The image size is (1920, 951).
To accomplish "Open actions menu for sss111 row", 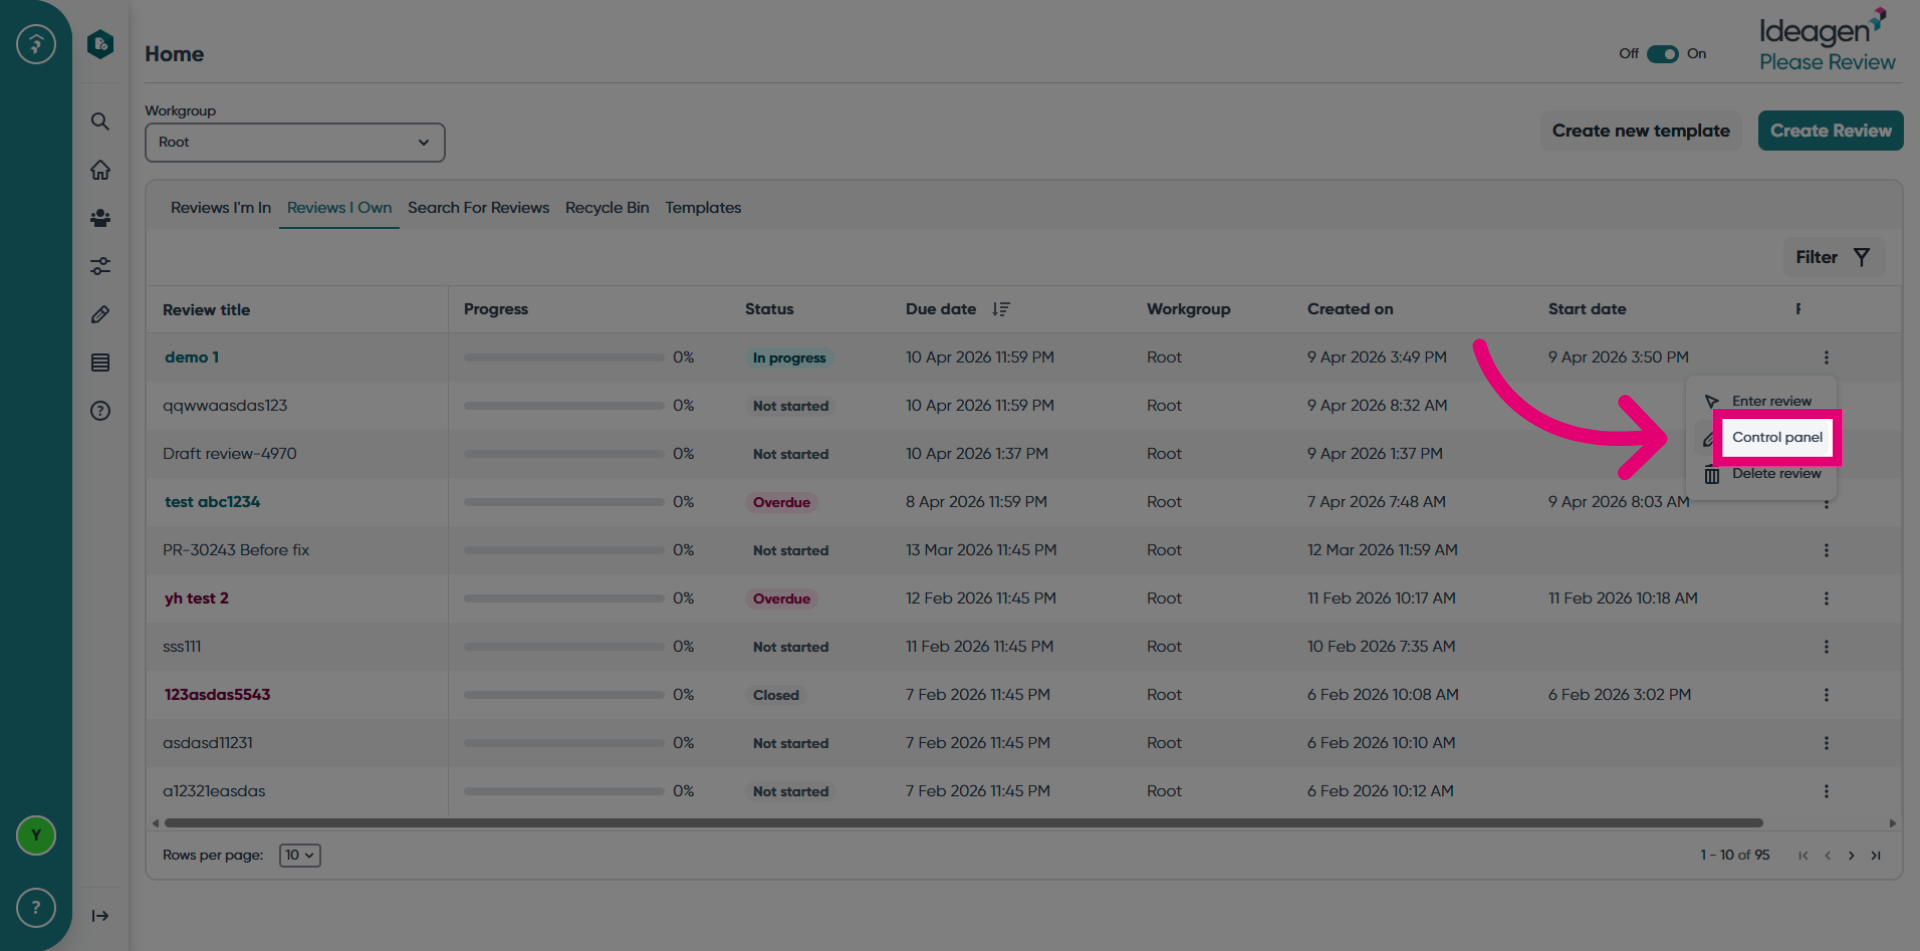I will click(1826, 647).
